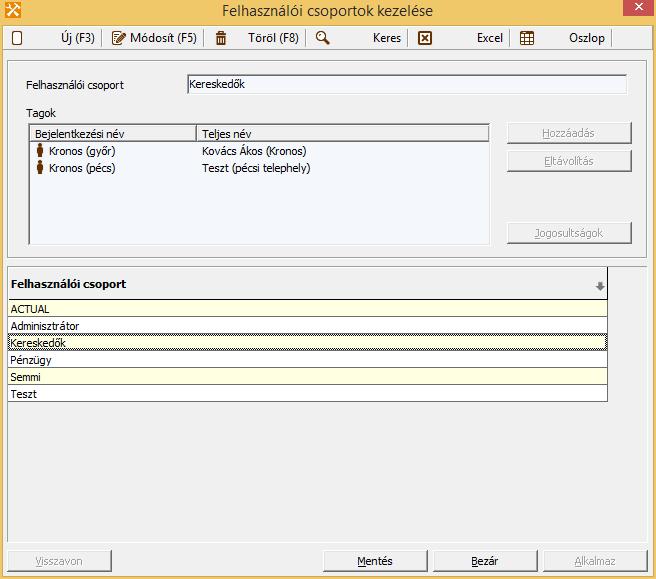Select the ACTUAL group row

pos(308,309)
